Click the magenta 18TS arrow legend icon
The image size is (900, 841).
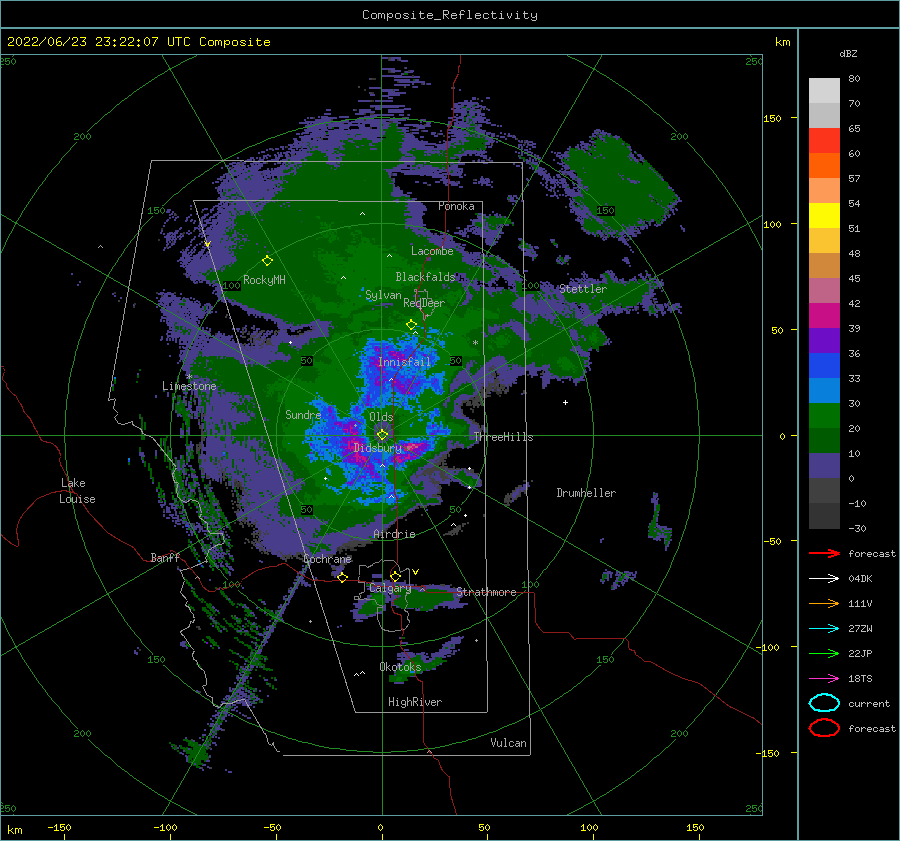point(824,679)
